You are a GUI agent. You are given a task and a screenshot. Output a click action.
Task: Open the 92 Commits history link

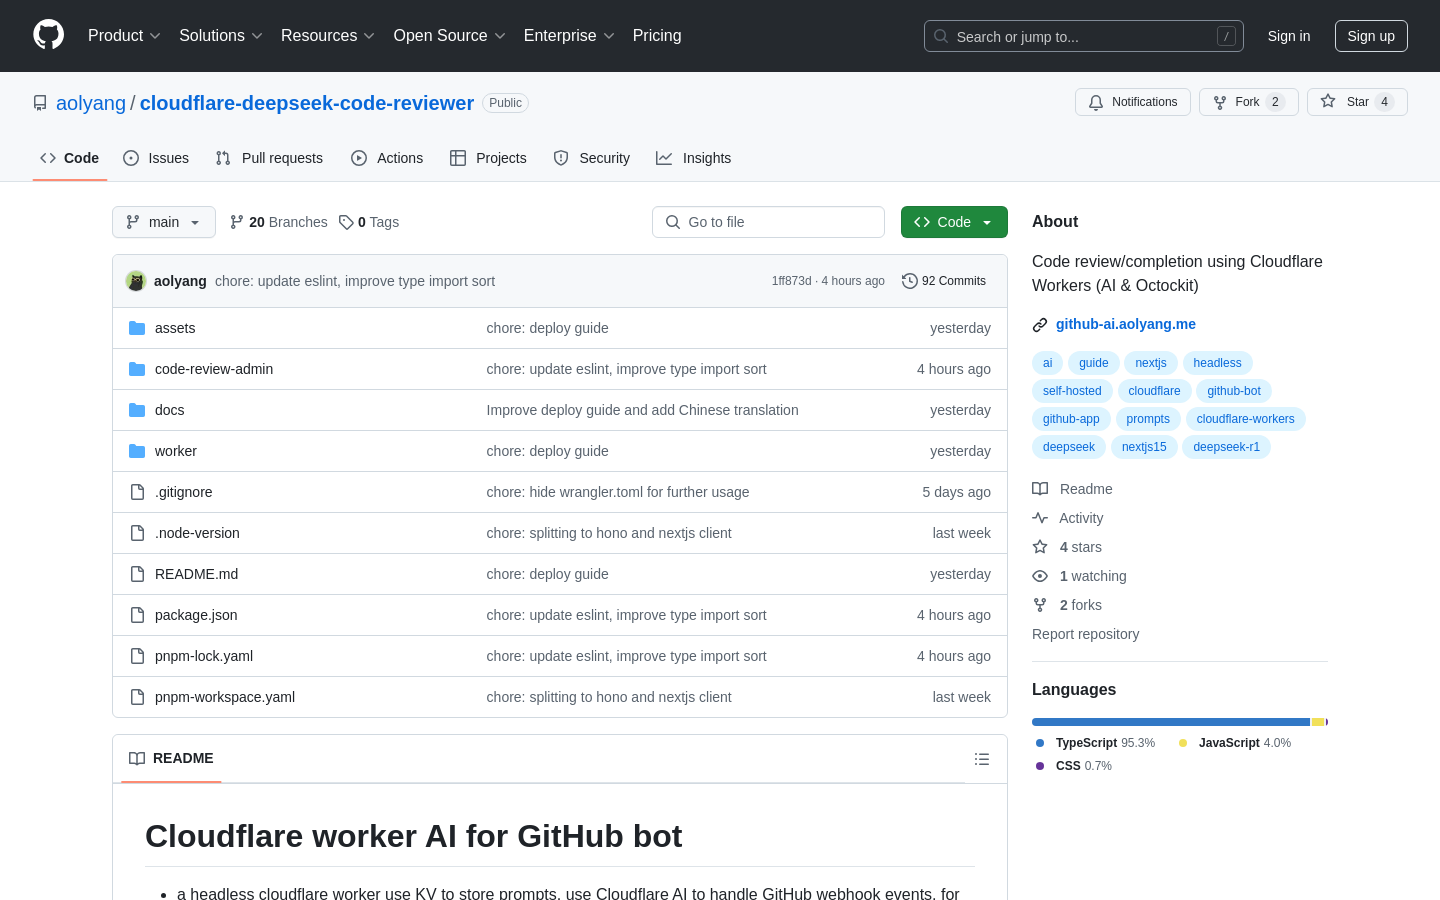click(x=944, y=281)
